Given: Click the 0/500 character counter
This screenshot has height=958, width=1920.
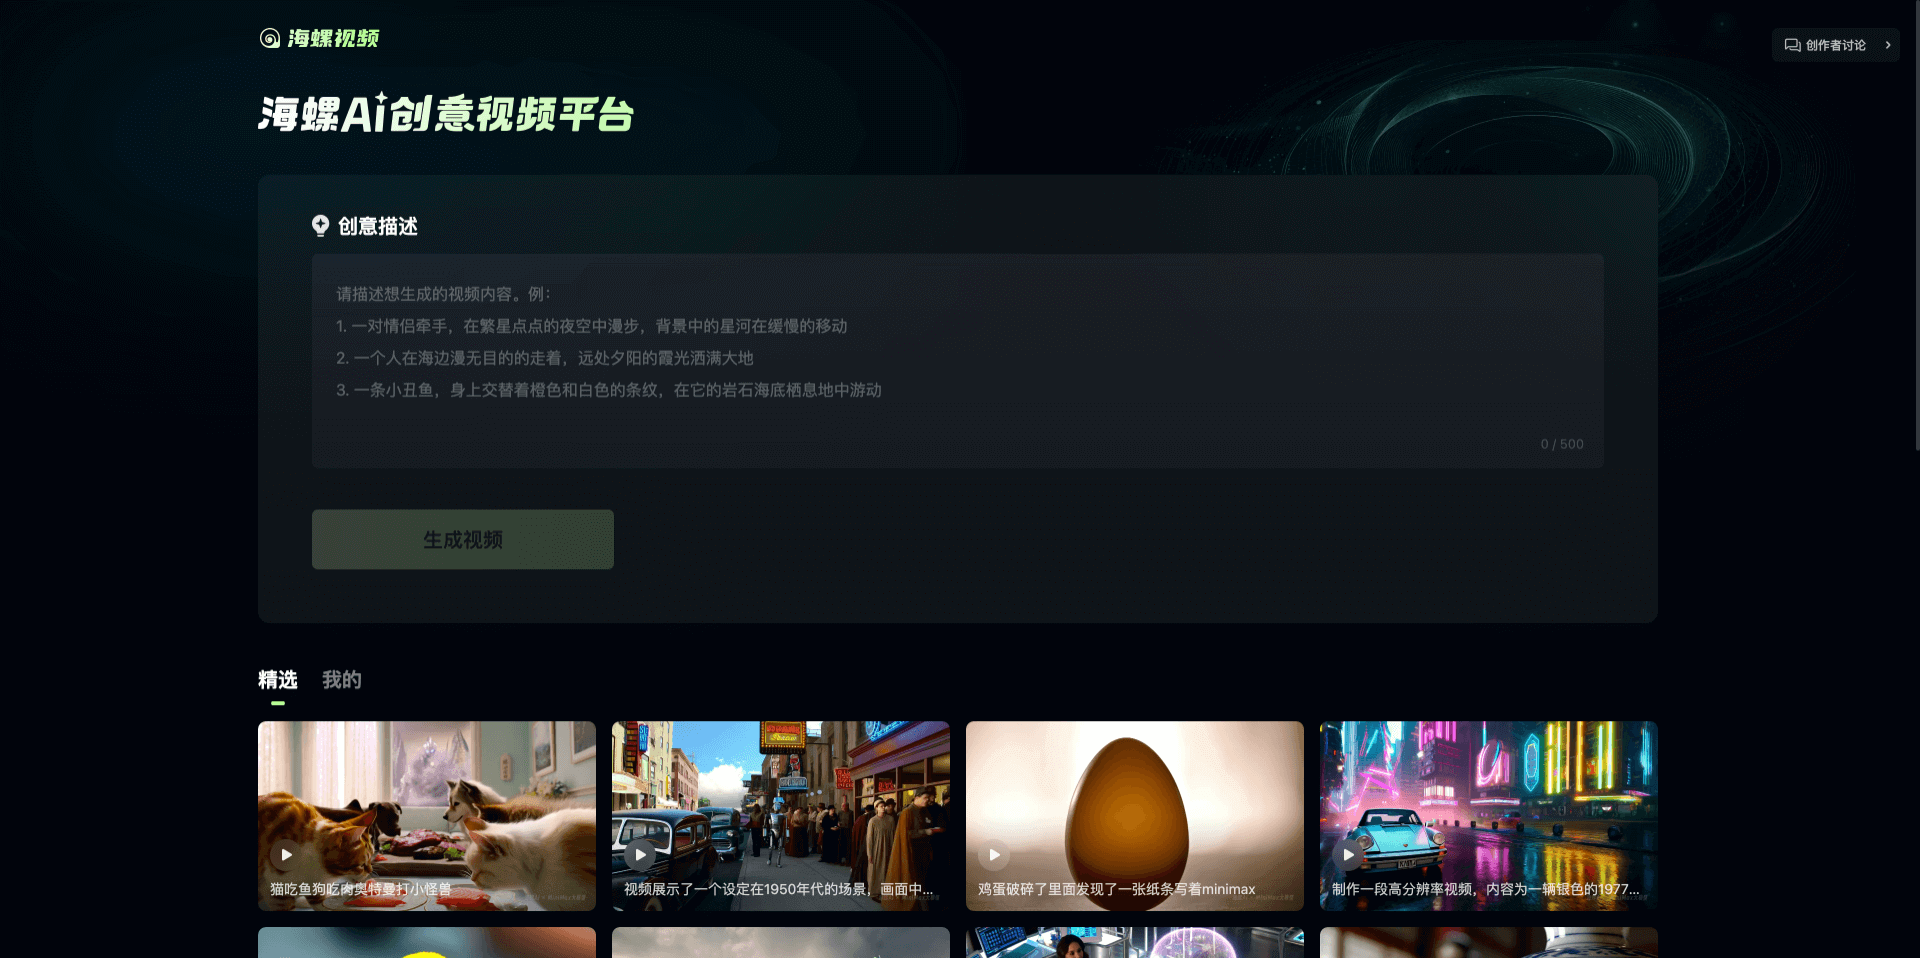Looking at the screenshot, I should point(1561,444).
